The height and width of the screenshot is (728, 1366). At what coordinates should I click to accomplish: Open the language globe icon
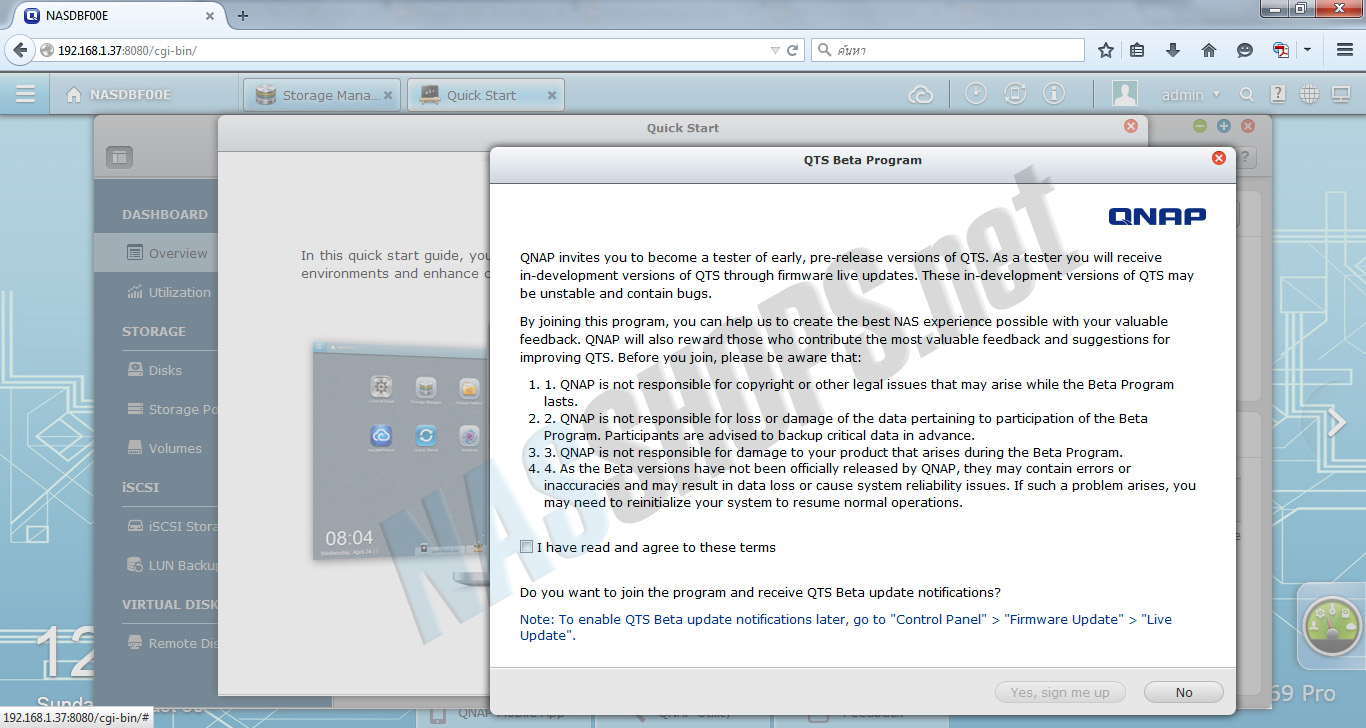(1309, 94)
